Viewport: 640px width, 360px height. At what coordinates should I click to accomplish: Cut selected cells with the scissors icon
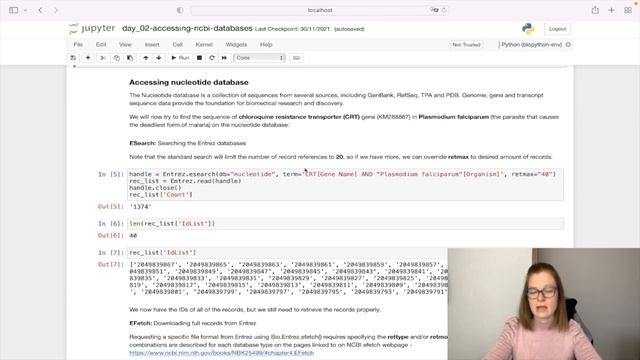103,58
